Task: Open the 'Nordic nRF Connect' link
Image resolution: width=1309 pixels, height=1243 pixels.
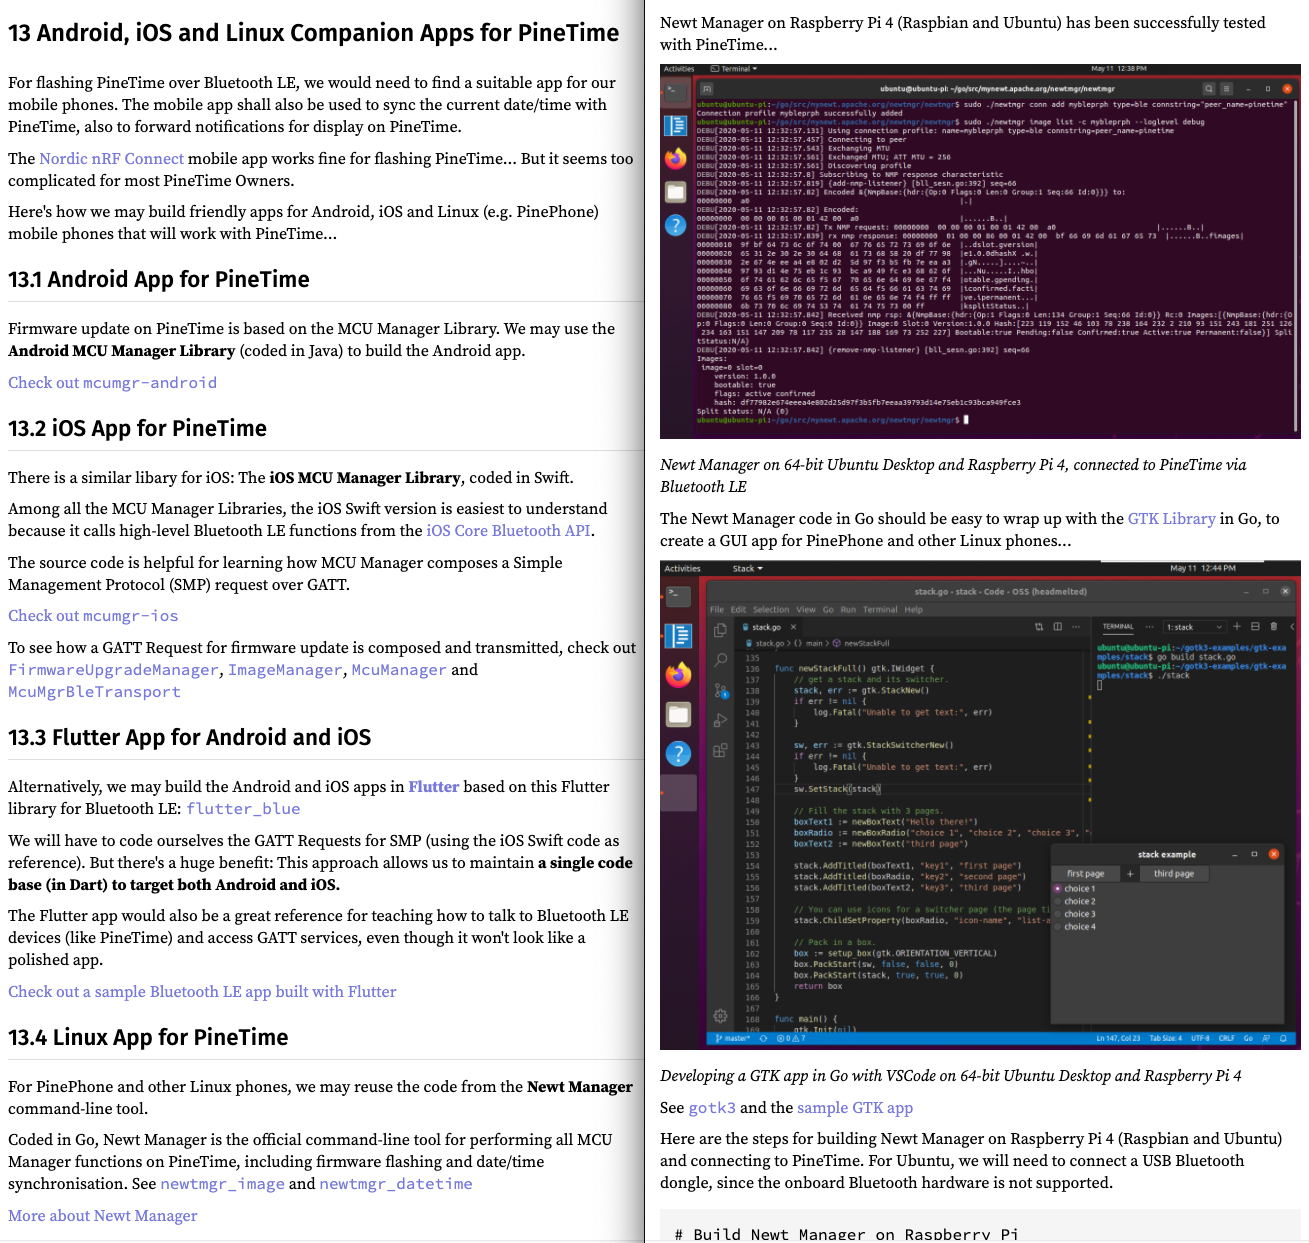Action: pos(111,159)
